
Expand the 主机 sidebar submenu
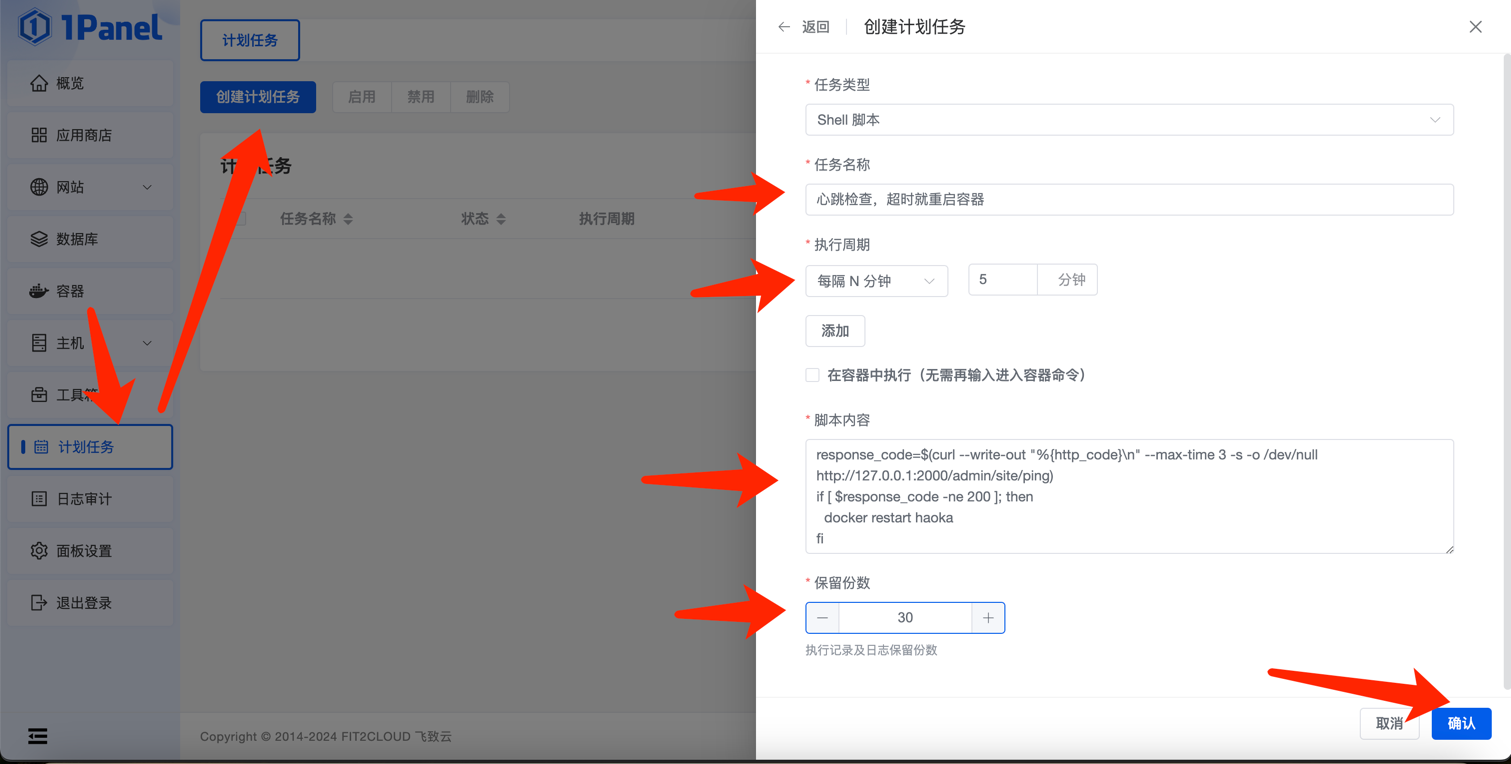click(x=90, y=343)
